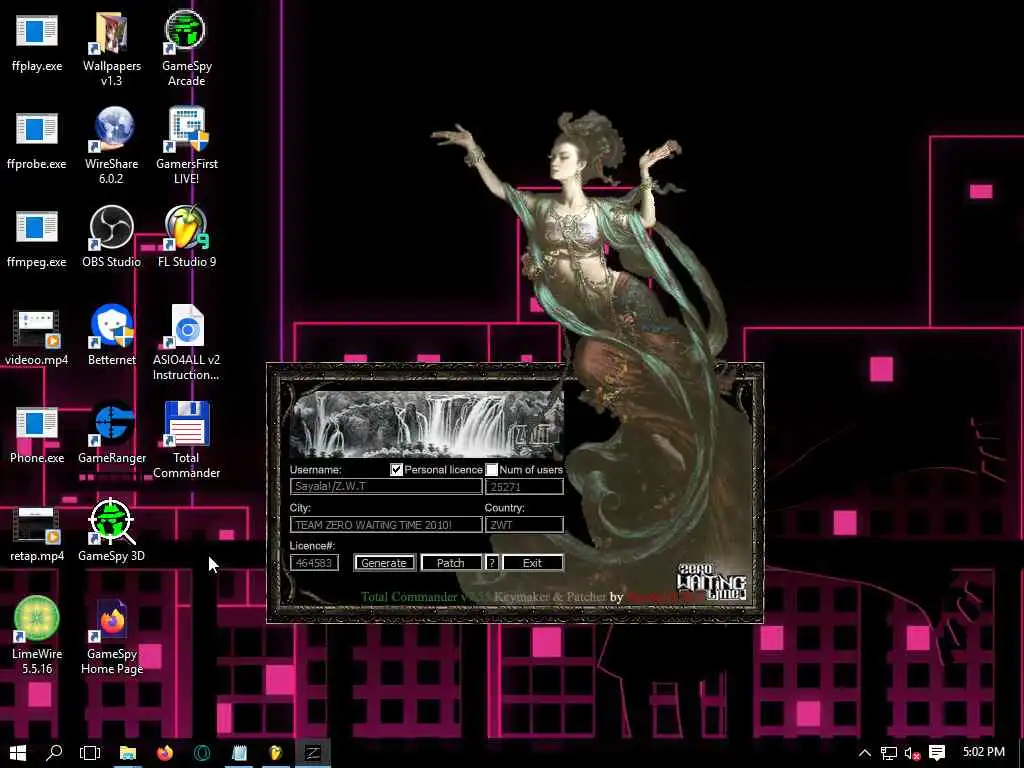Select the ffmpeg.exe desktop icon
Screen dimensions: 1024x768
point(37,237)
